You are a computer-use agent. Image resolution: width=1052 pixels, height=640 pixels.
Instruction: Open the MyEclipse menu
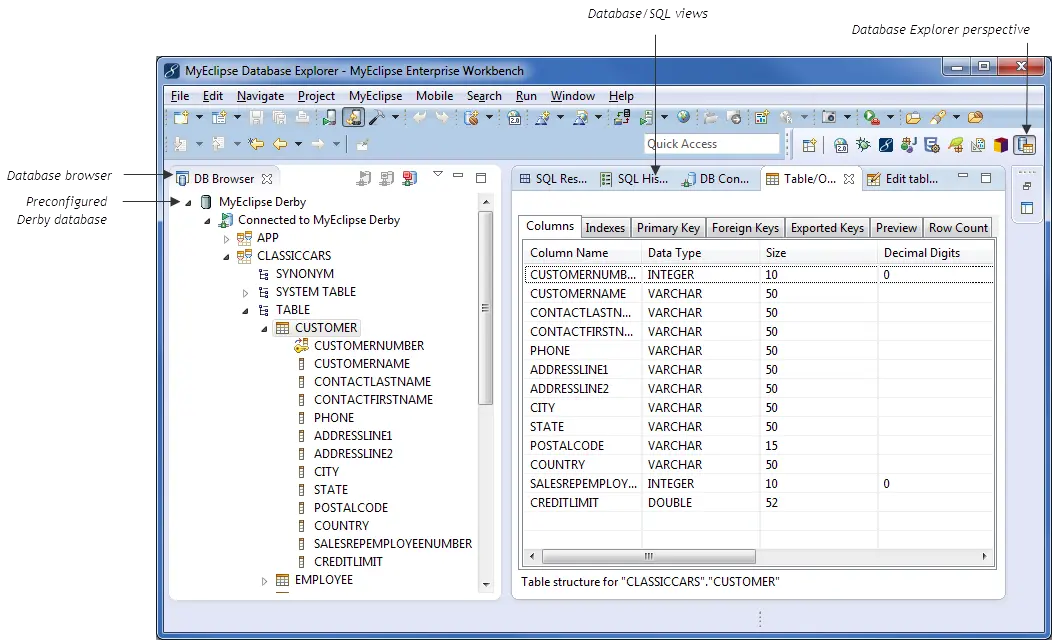click(375, 96)
